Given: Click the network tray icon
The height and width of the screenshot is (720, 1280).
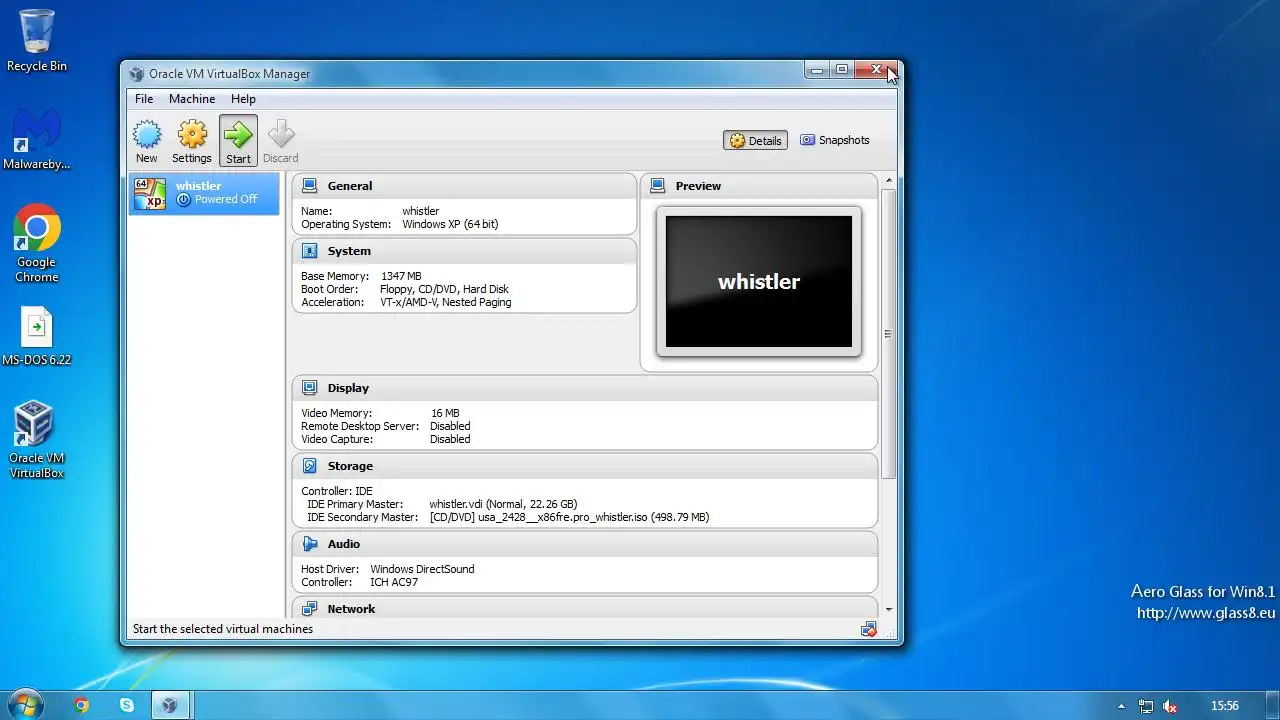Looking at the screenshot, I should tap(1146, 706).
